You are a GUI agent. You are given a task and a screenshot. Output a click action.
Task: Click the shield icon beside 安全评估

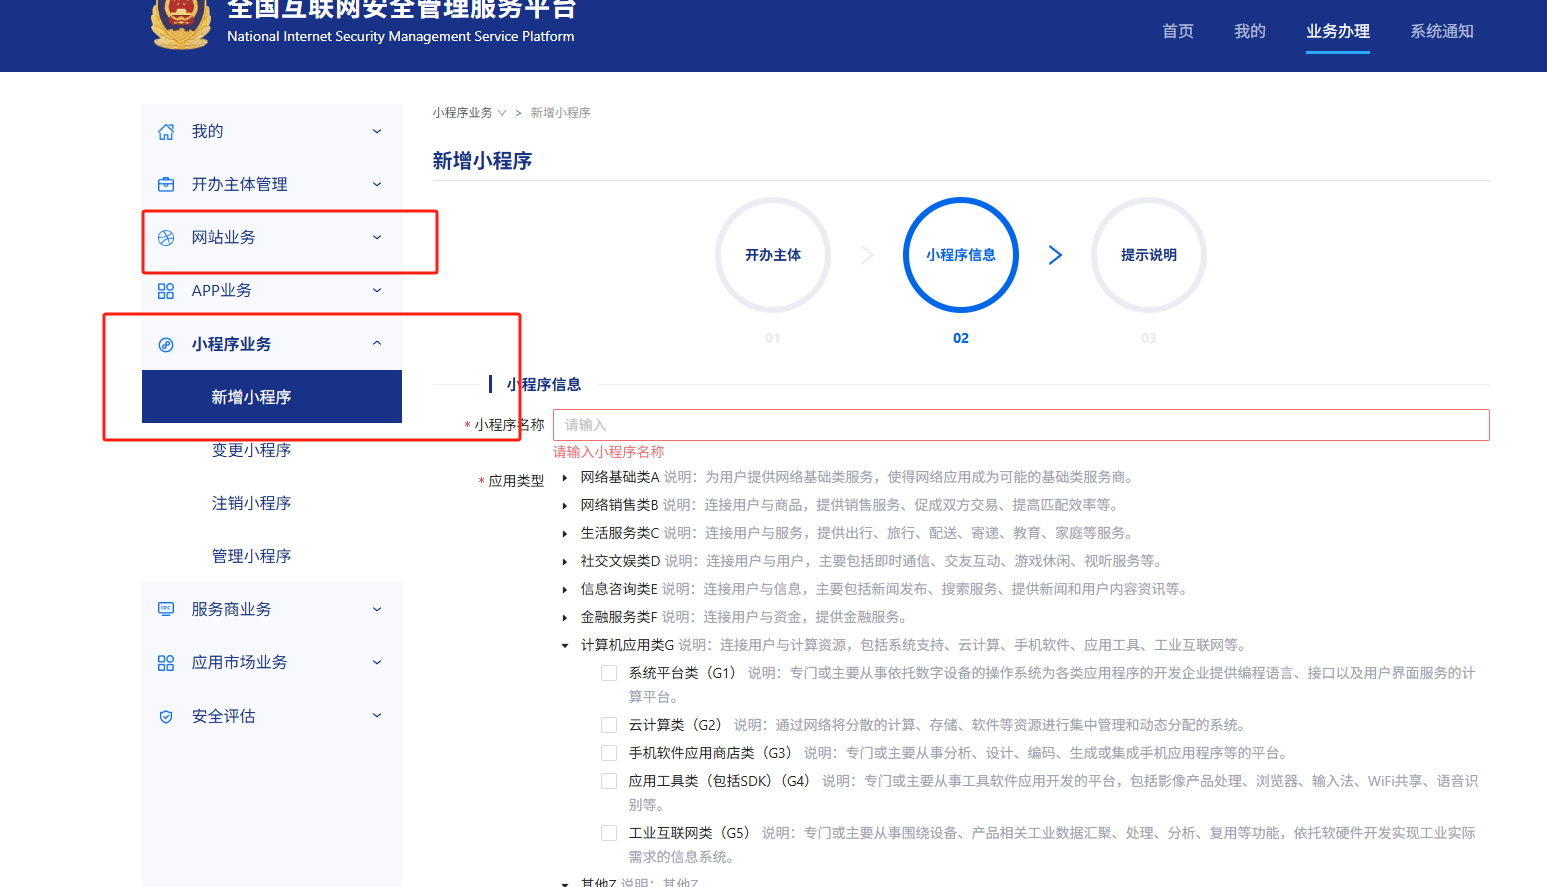pos(166,717)
